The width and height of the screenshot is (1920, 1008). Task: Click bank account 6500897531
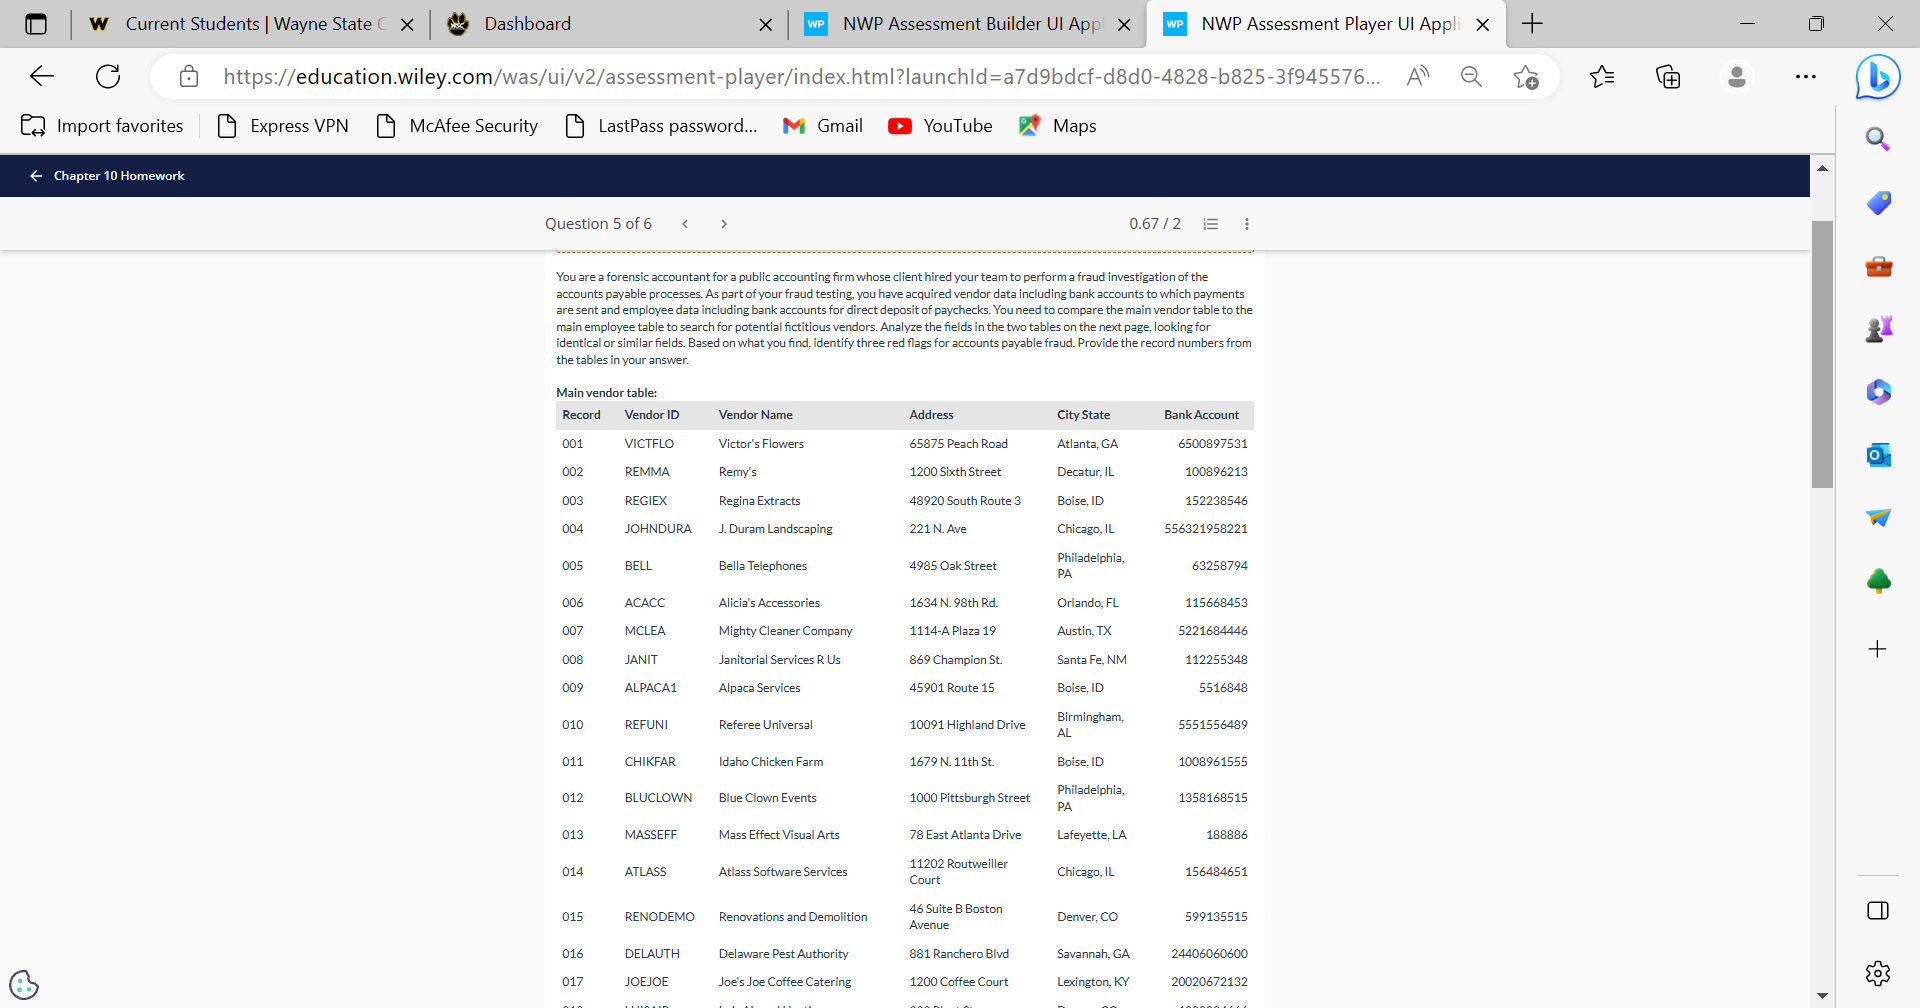click(x=1213, y=444)
